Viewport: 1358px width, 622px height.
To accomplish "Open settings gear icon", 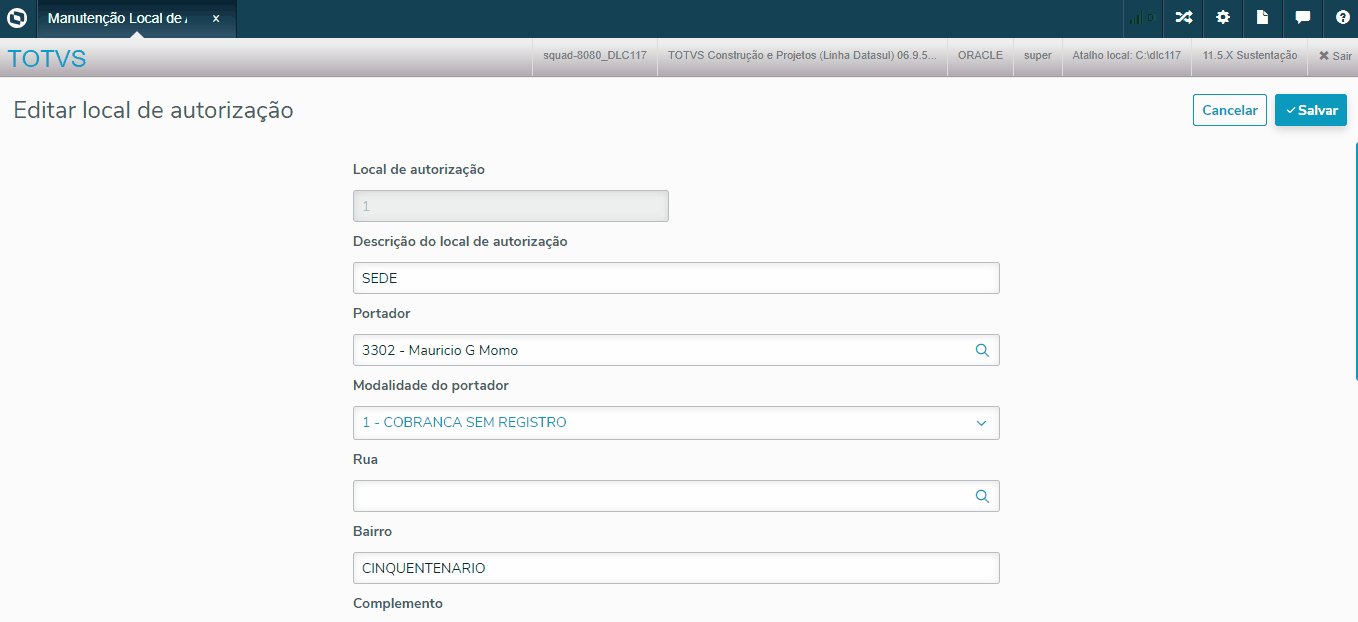I will (x=1223, y=18).
